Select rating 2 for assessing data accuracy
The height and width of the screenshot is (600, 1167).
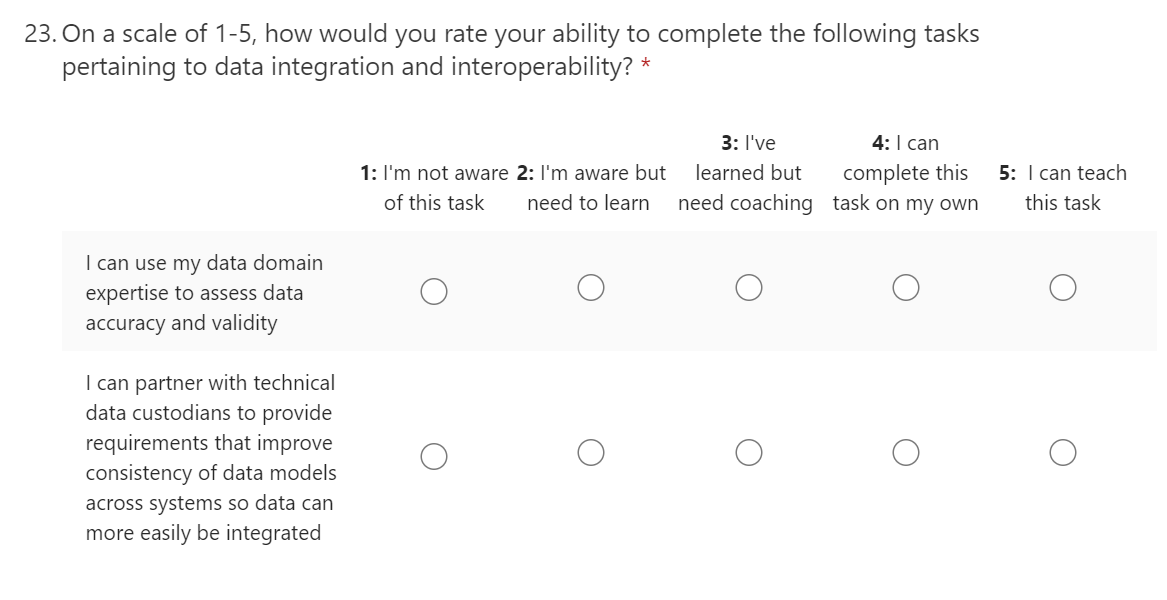tap(590, 288)
